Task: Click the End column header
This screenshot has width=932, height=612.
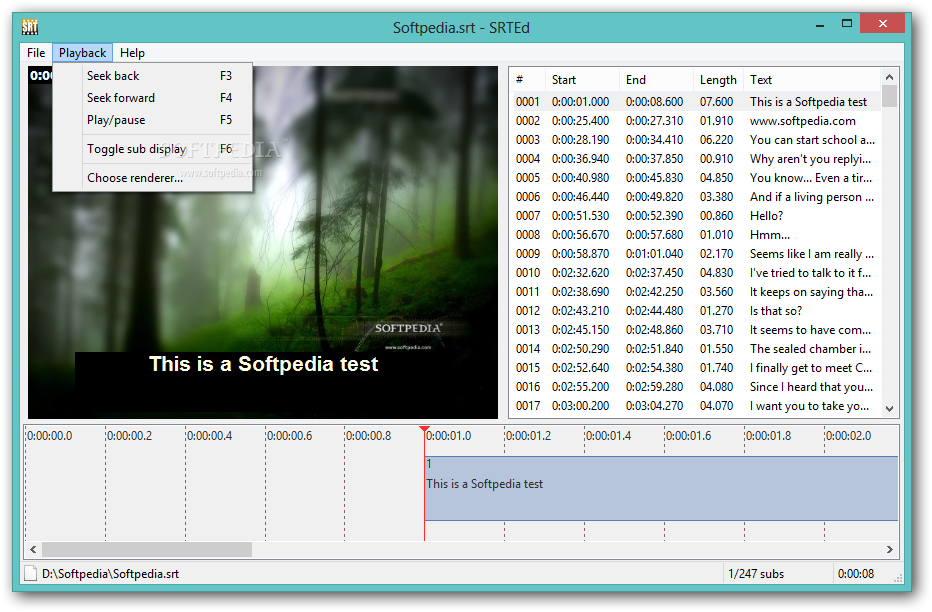Action: (656, 80)
